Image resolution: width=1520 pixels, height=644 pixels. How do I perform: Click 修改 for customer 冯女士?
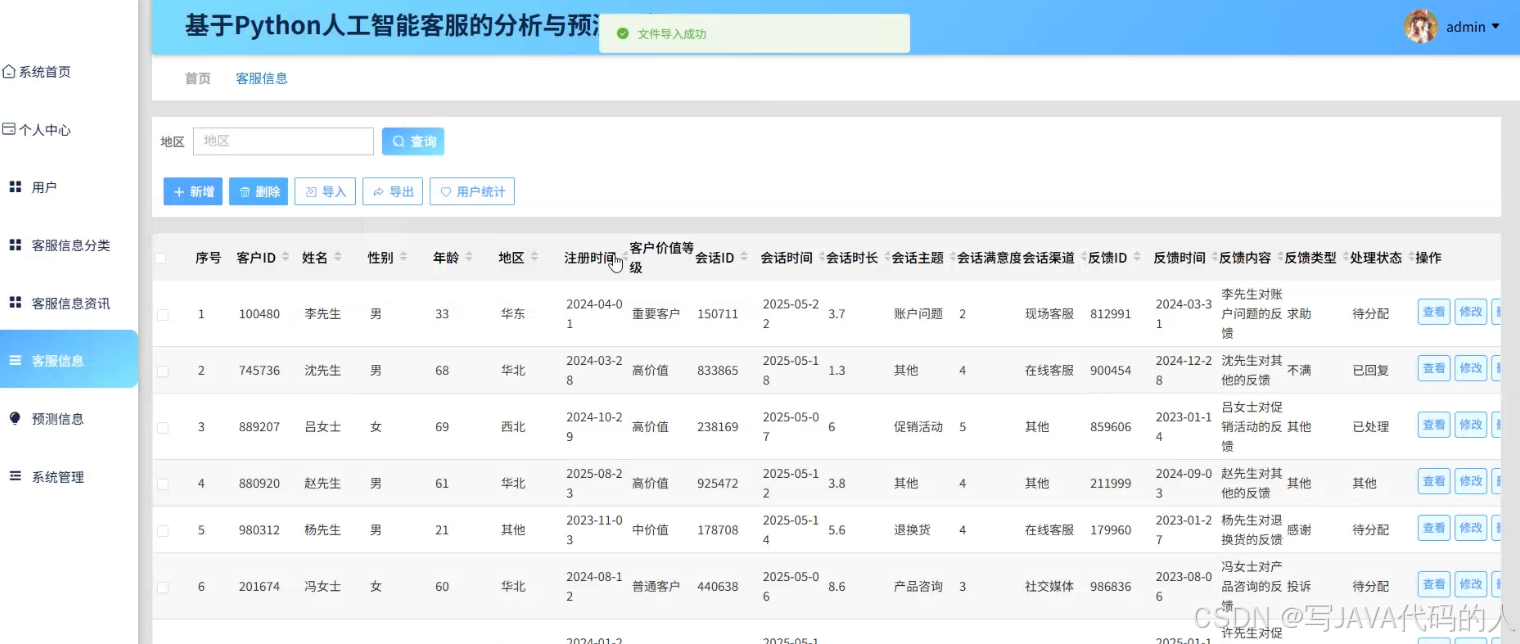point(1471,584)
